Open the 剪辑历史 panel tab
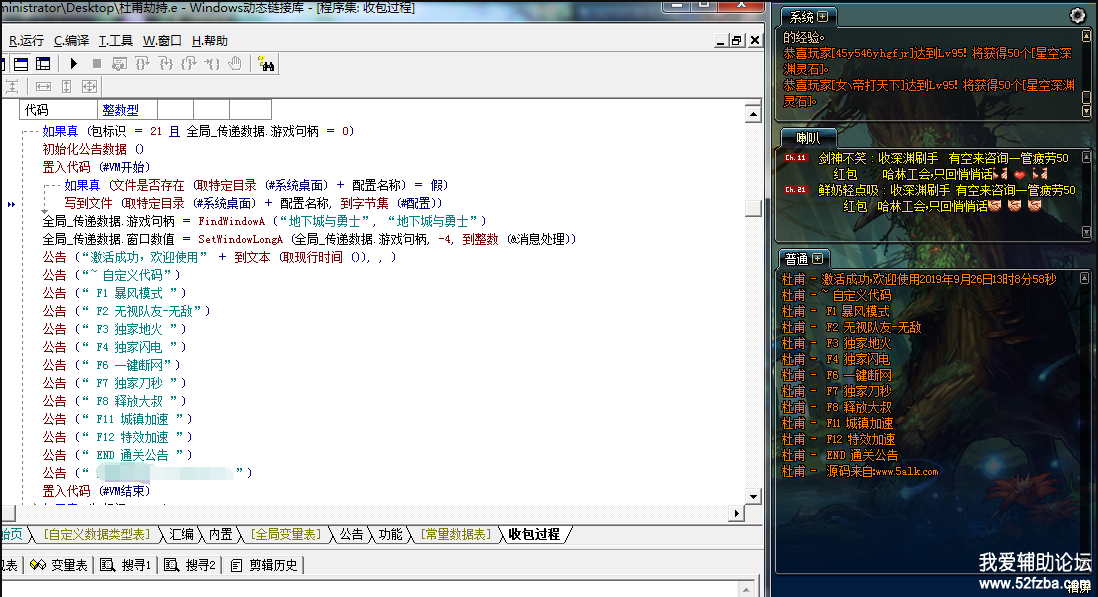This screenshot has width=1098, height=597. (264, 565)
